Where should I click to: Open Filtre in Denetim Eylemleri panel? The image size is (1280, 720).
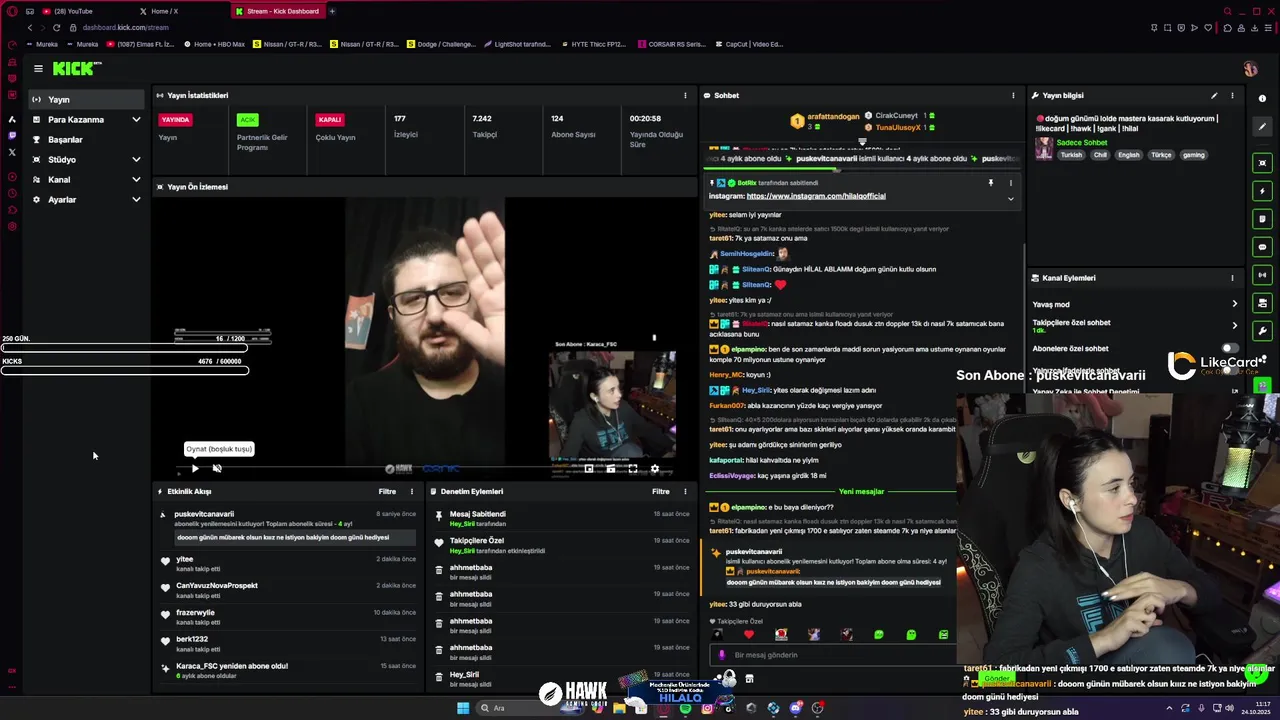pyautogui.click(x=661, y=491)
